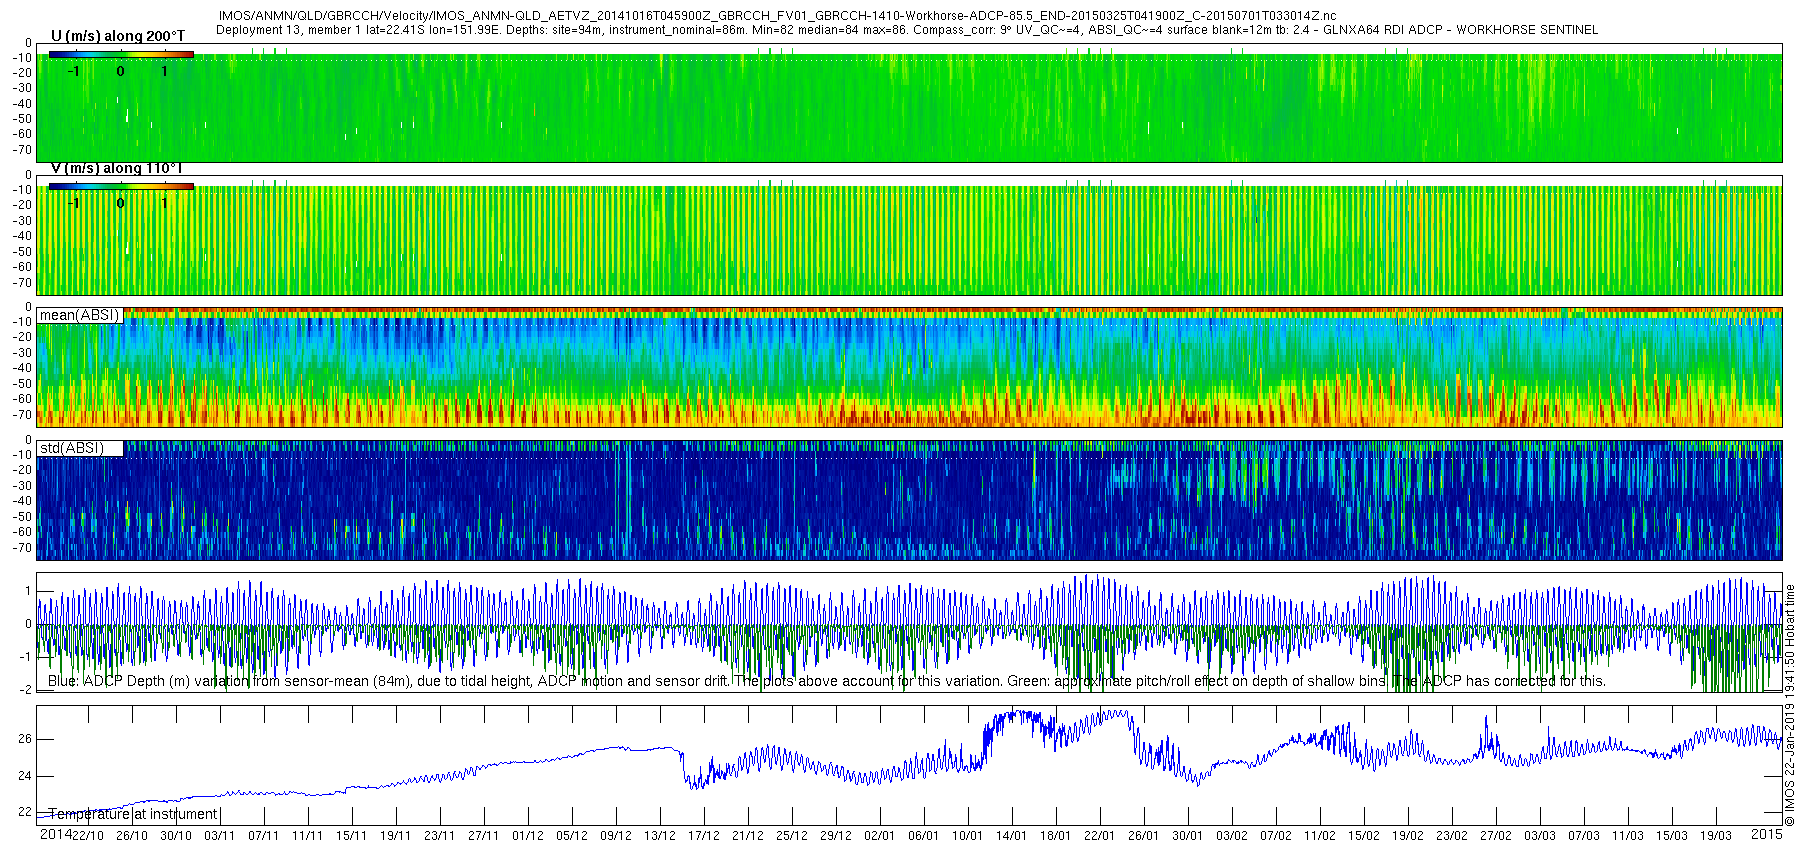
Task: Click the V velocity colorbar legend
Action: [x=121, y=187]
